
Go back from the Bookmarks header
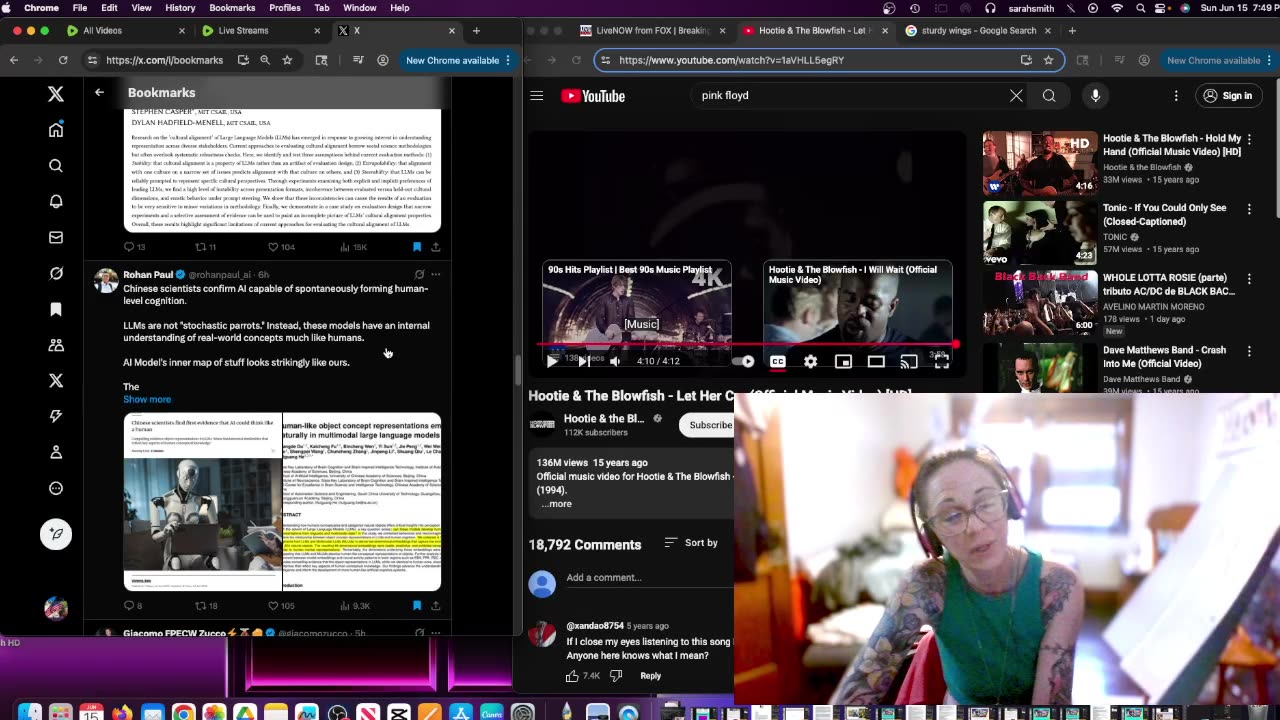[x=99, y=92]
